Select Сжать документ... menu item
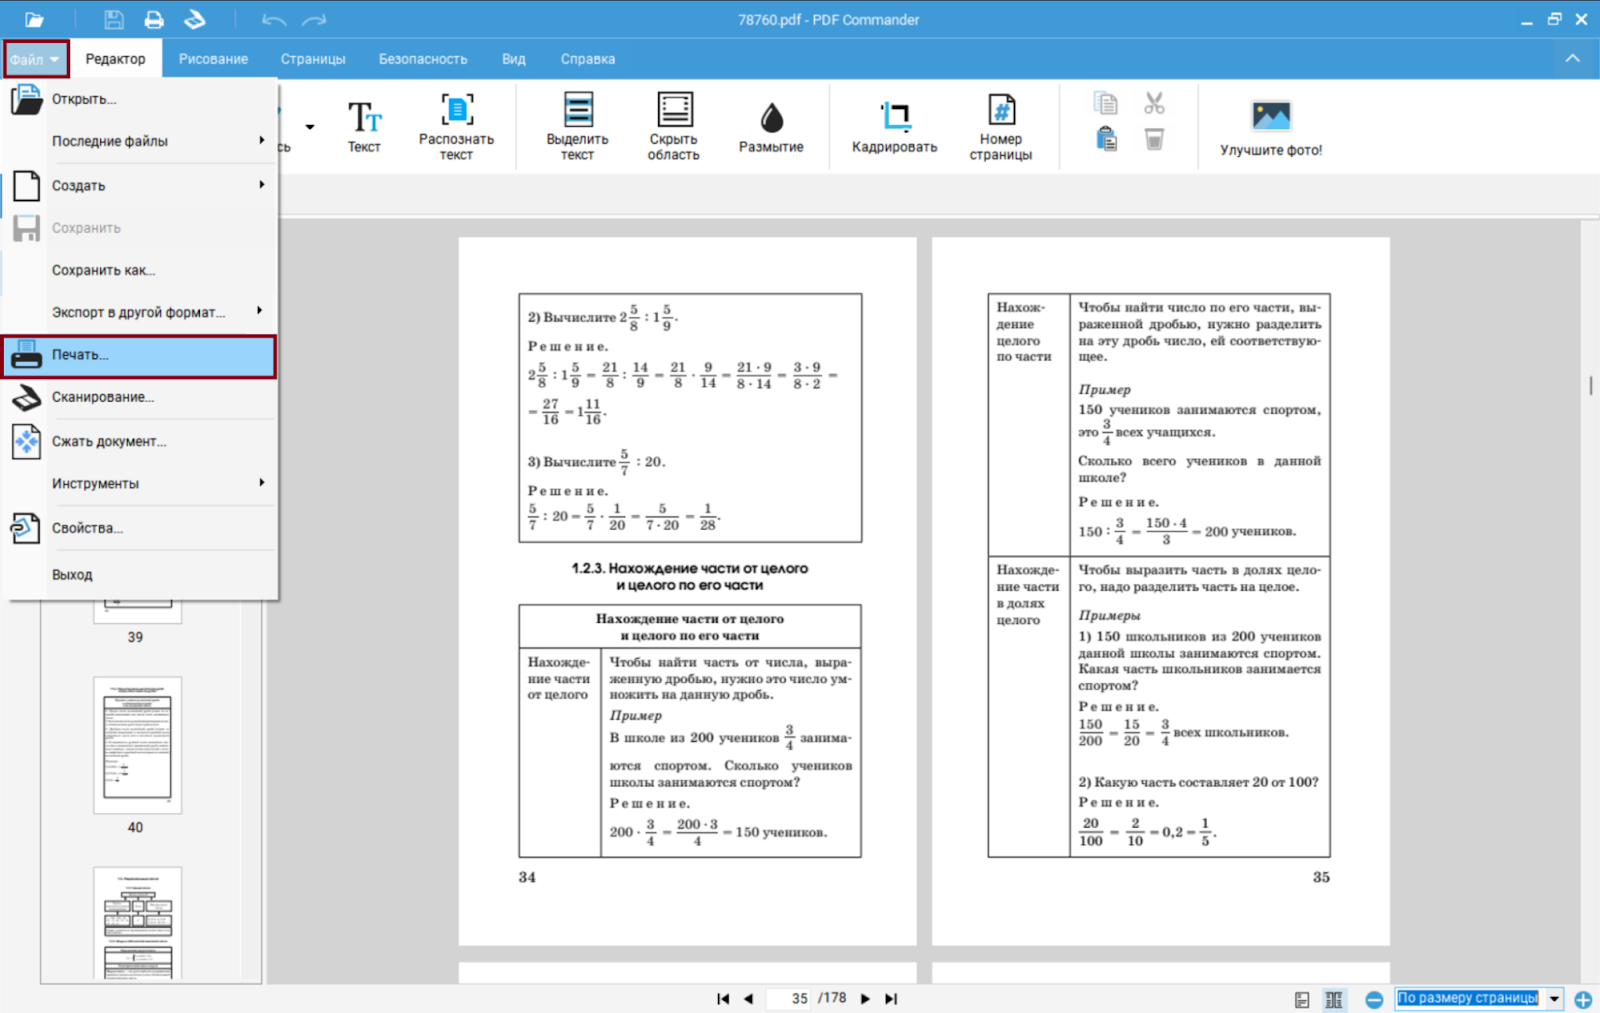Image resolution: width=1600 pixels, height=1013 pixels. point(140,441)
